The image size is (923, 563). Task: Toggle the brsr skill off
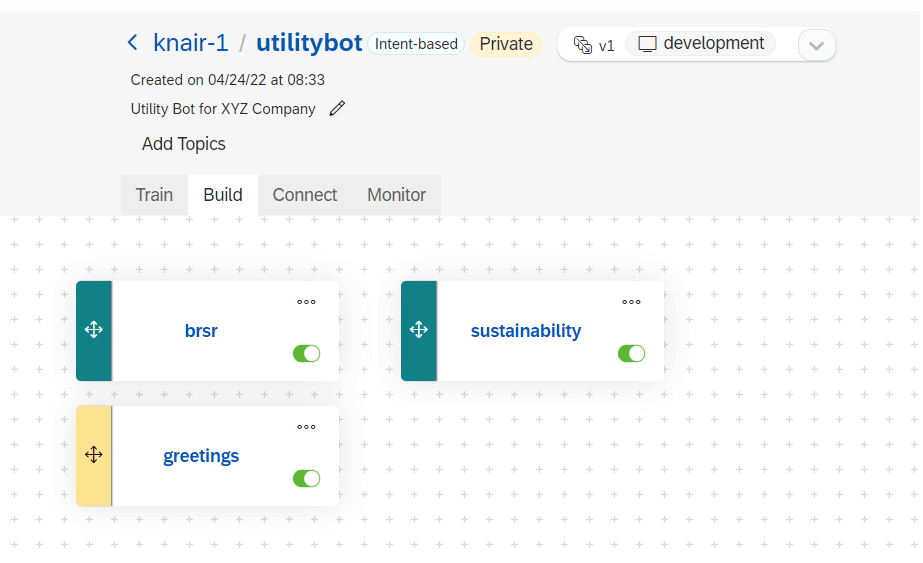(307, 353)
